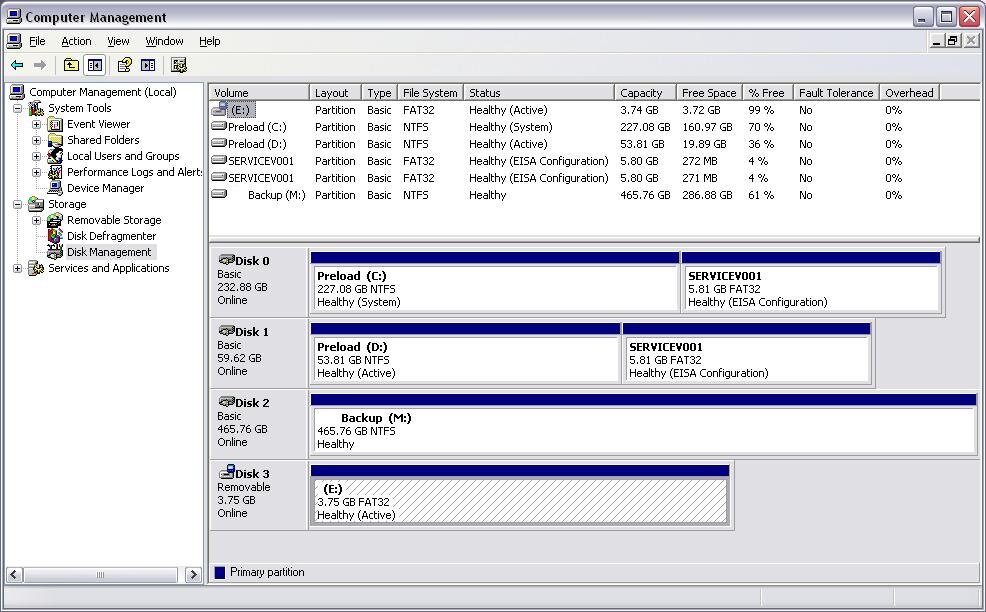Sort volumes by Free Space column header
The width and height of the screenshot is (986, 612).
point(708,93)
